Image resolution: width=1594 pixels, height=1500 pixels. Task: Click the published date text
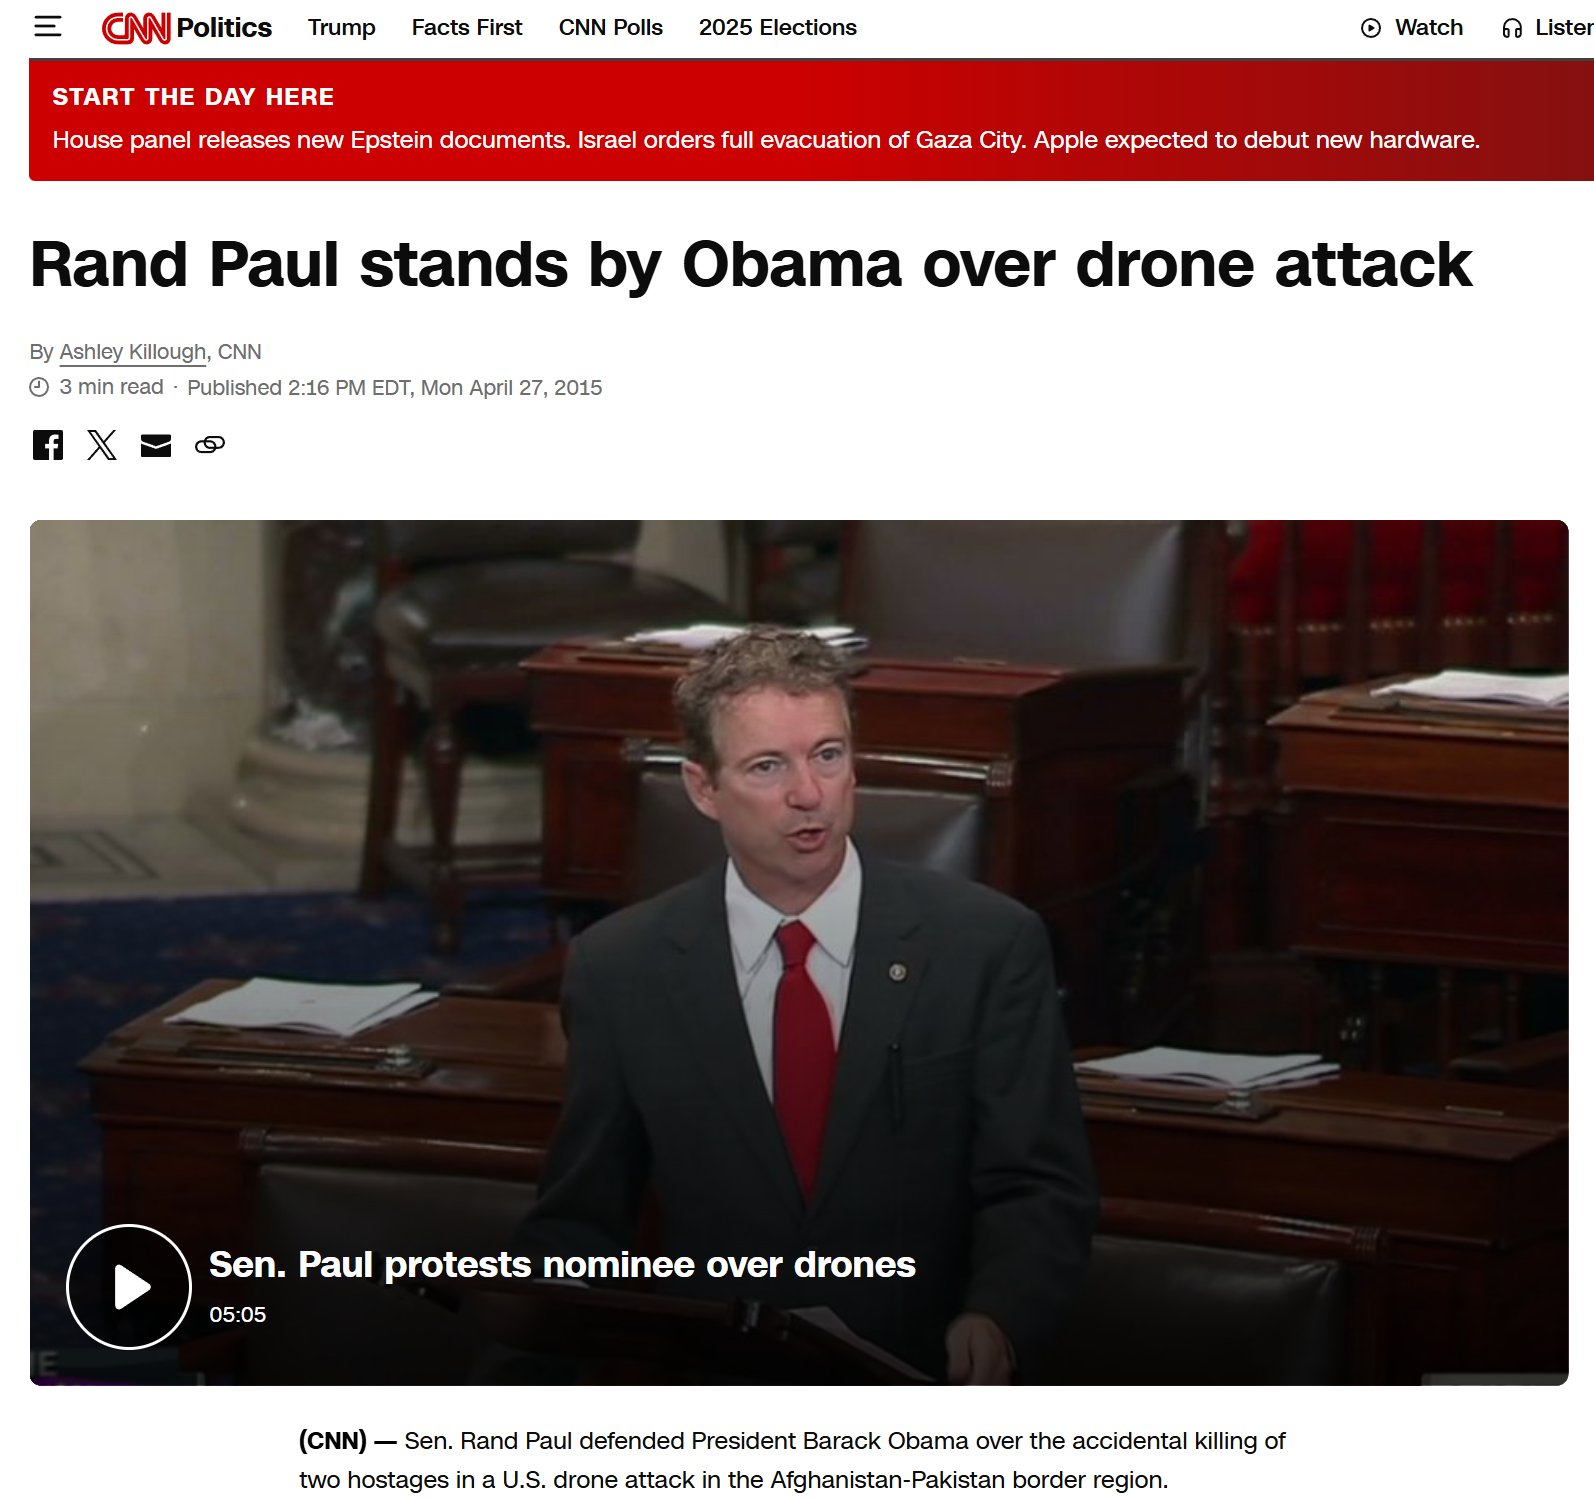[x=395, y=388]
